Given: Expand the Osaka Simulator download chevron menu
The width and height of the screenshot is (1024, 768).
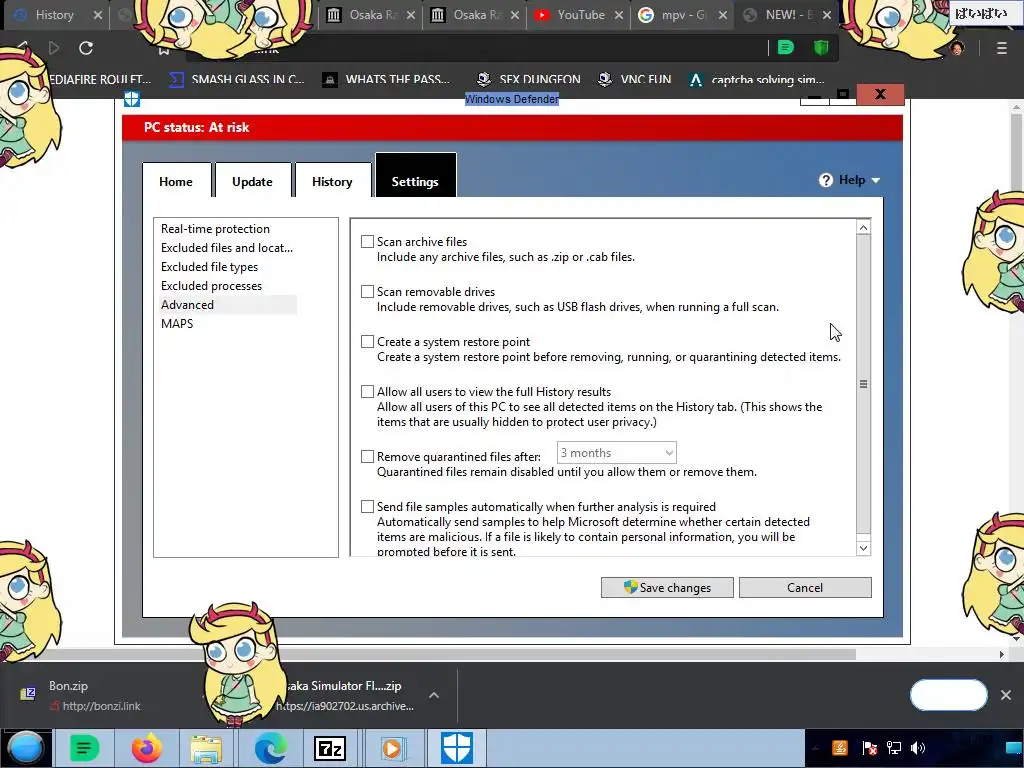Looking at the screenshot, I should (434, 695).
